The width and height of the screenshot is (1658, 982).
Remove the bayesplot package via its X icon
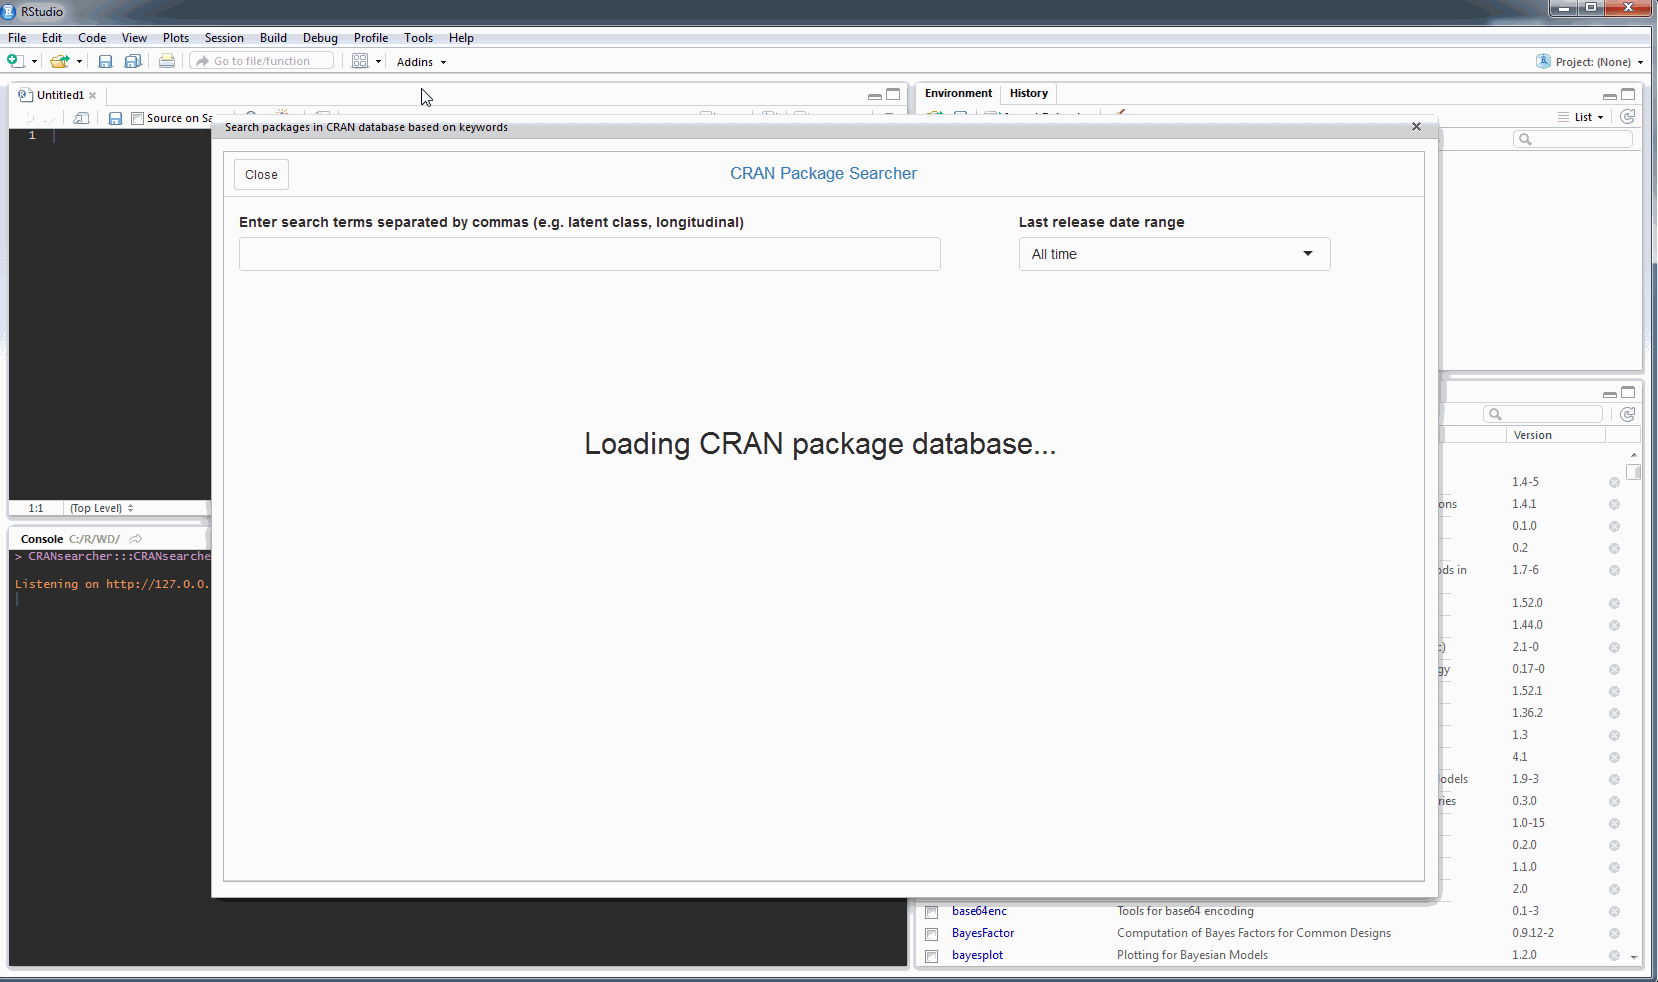pos(1614,955)
